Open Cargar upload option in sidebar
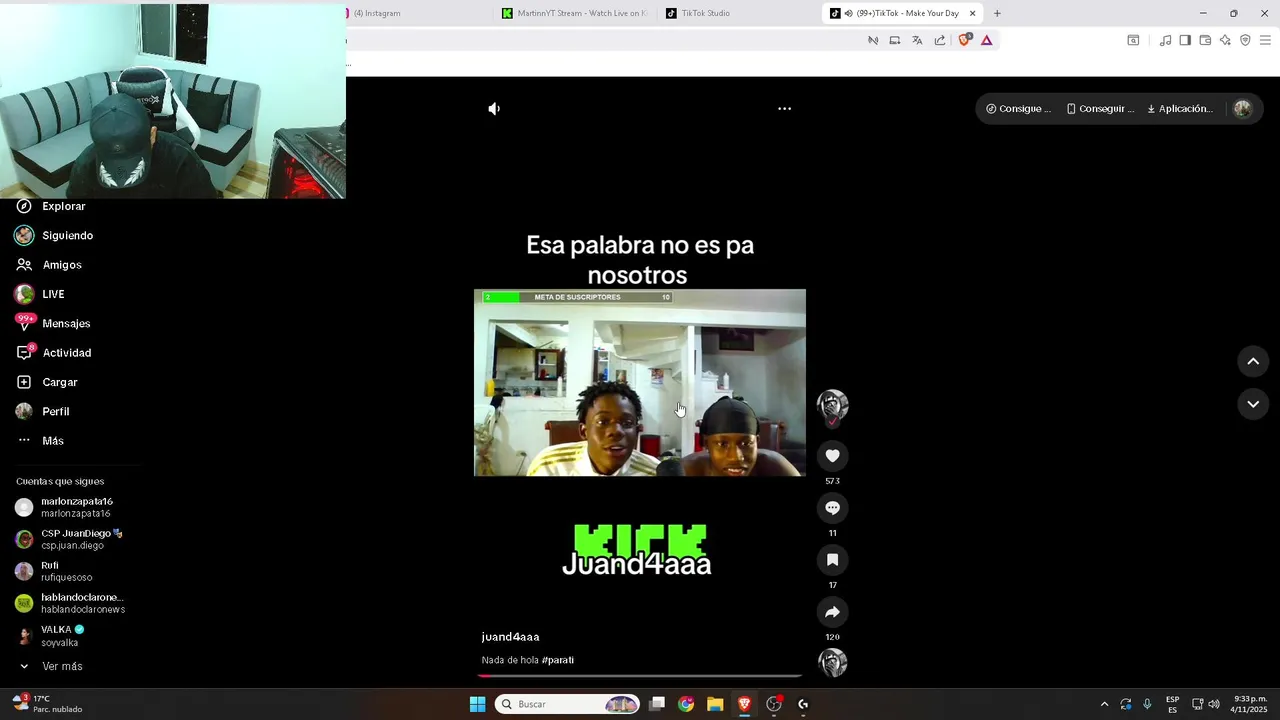 coord(47,382)
